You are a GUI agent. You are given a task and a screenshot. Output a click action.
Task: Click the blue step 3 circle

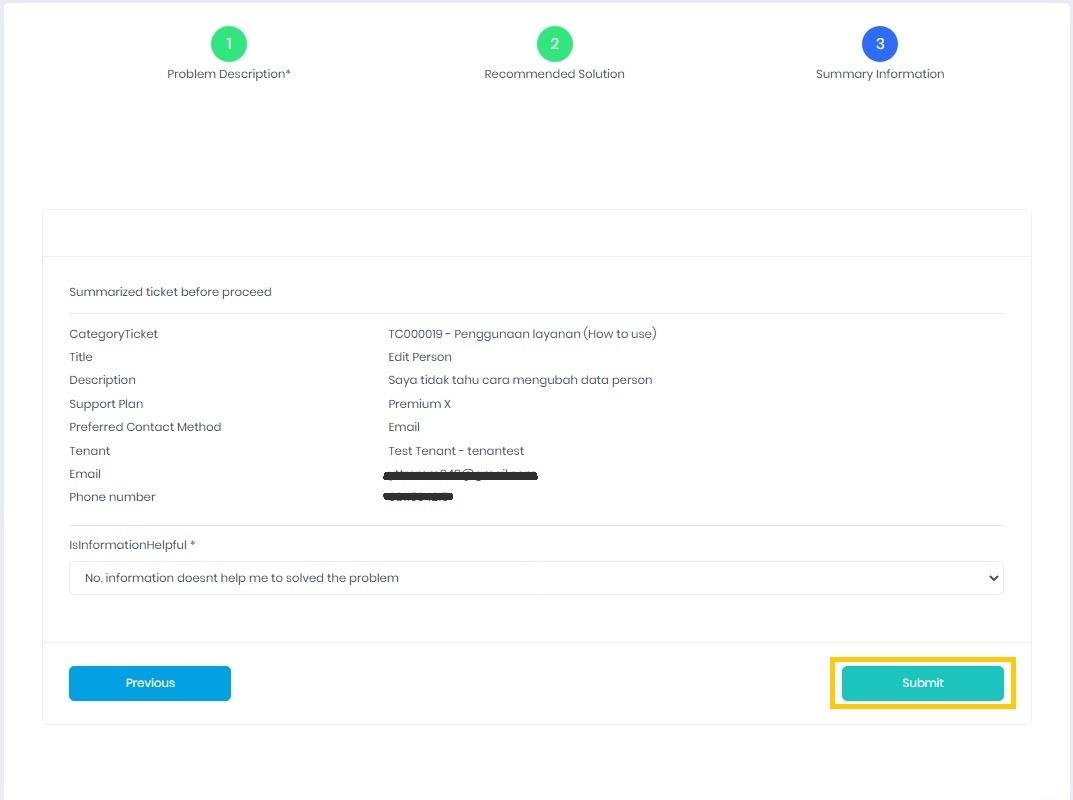[x=879, y=44]
